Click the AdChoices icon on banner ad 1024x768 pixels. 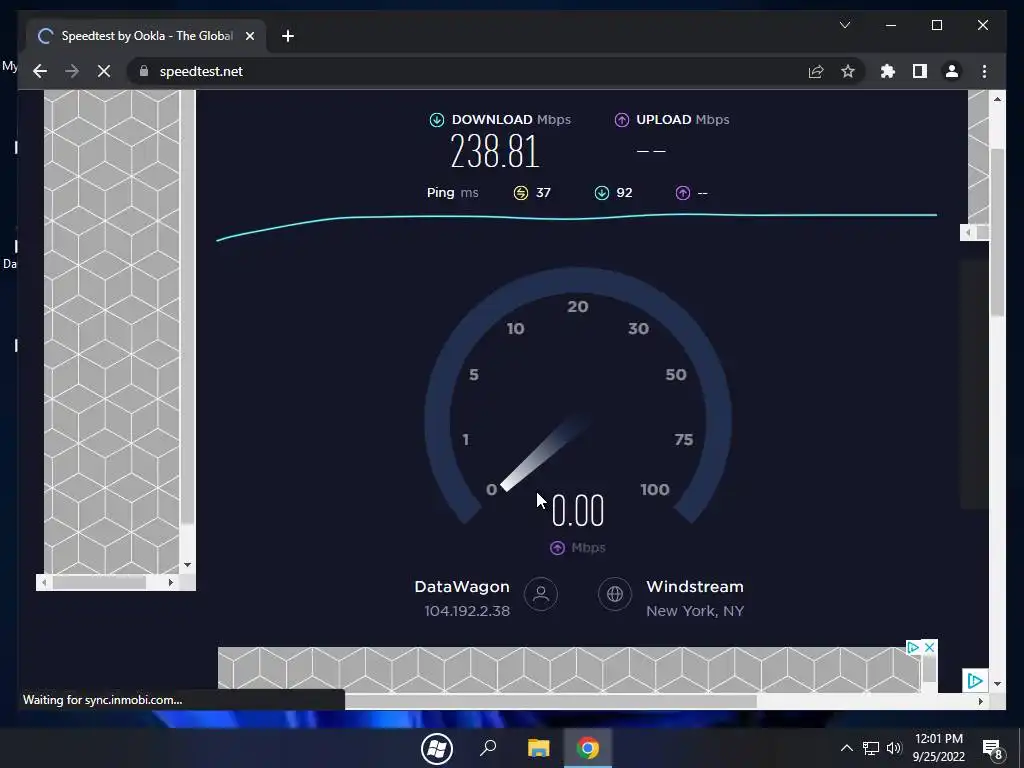[913, 647]
